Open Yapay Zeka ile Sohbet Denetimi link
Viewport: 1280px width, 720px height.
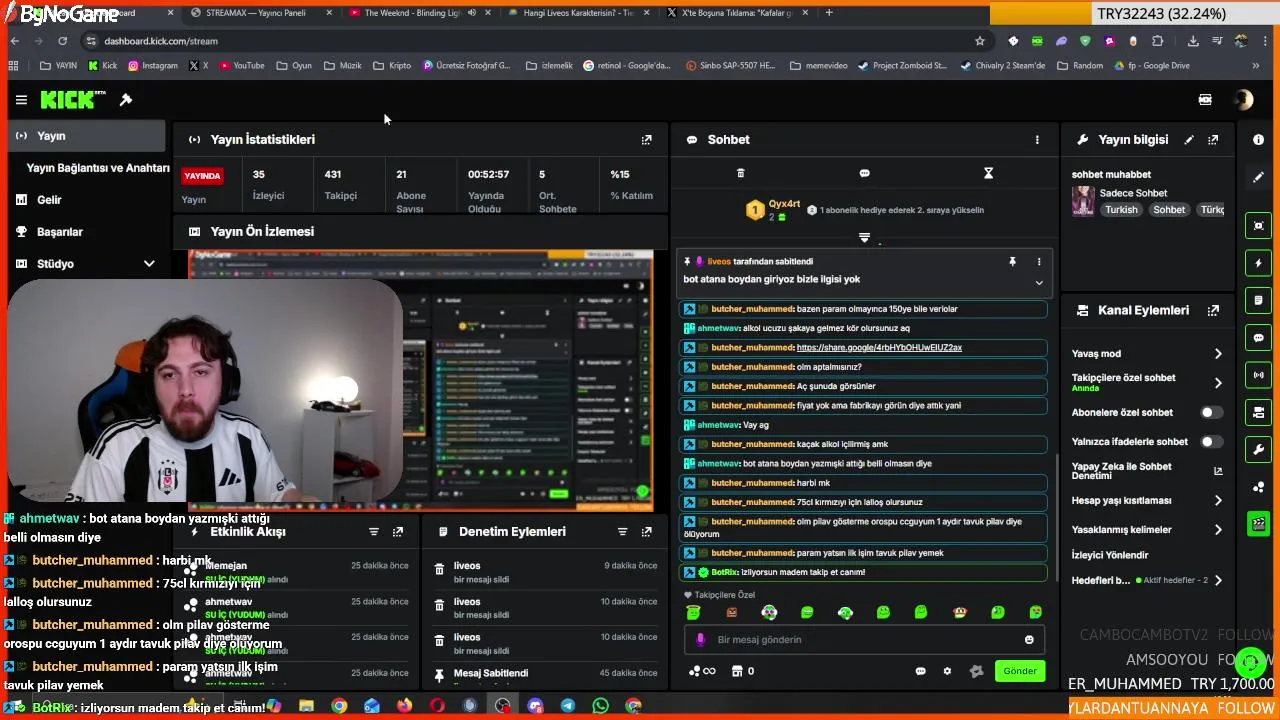pos(1218,471)
